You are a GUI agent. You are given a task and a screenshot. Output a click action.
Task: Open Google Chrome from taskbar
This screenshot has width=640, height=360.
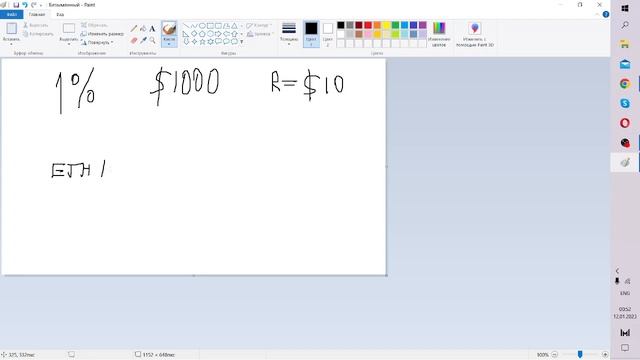625,84
